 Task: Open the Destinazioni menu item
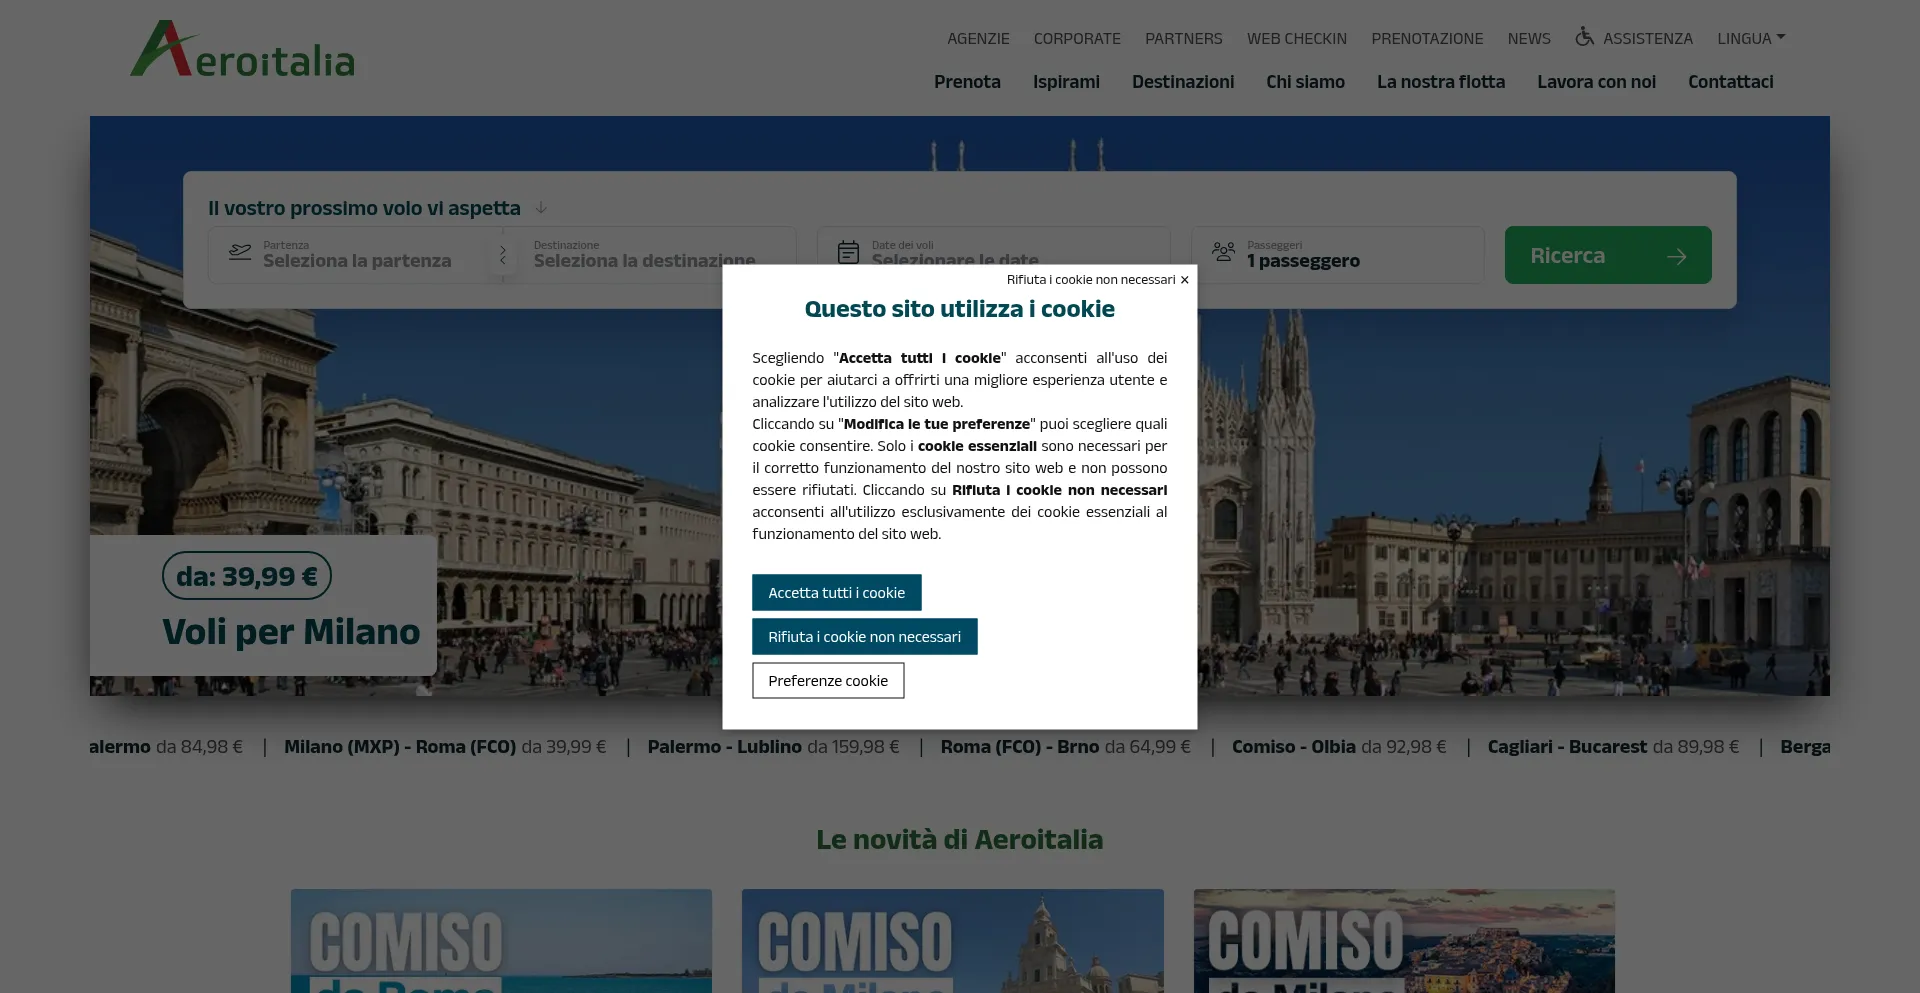coord(1182,82)
